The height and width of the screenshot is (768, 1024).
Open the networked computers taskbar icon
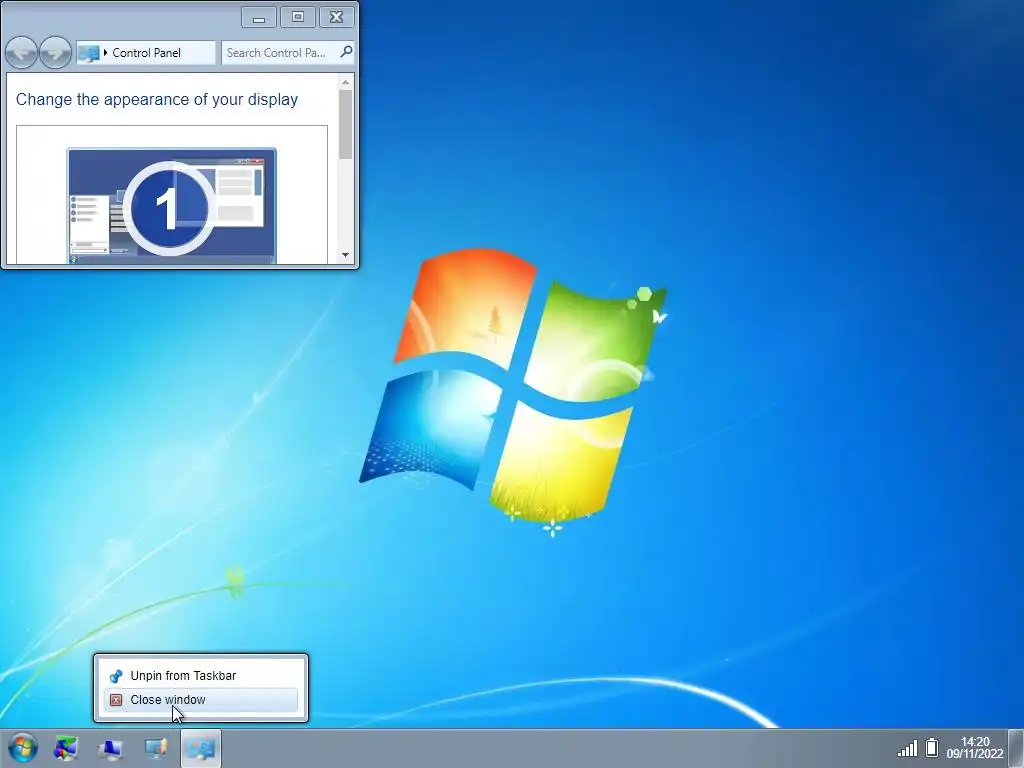(x=110, y=748)
